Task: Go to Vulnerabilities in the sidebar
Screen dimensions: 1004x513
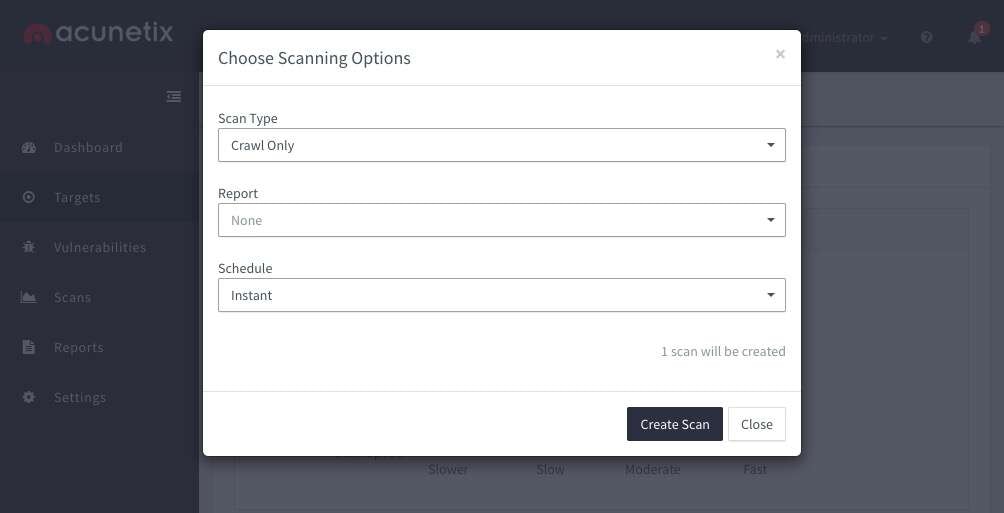Action: [100, 247]
